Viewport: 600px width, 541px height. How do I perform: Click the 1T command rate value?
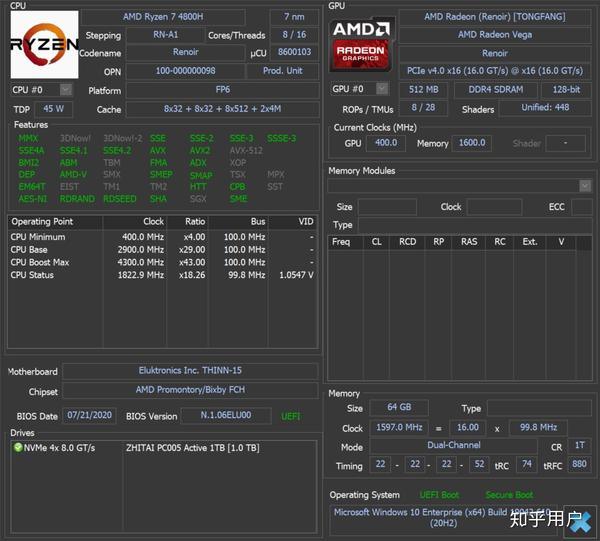click(580, 445)
